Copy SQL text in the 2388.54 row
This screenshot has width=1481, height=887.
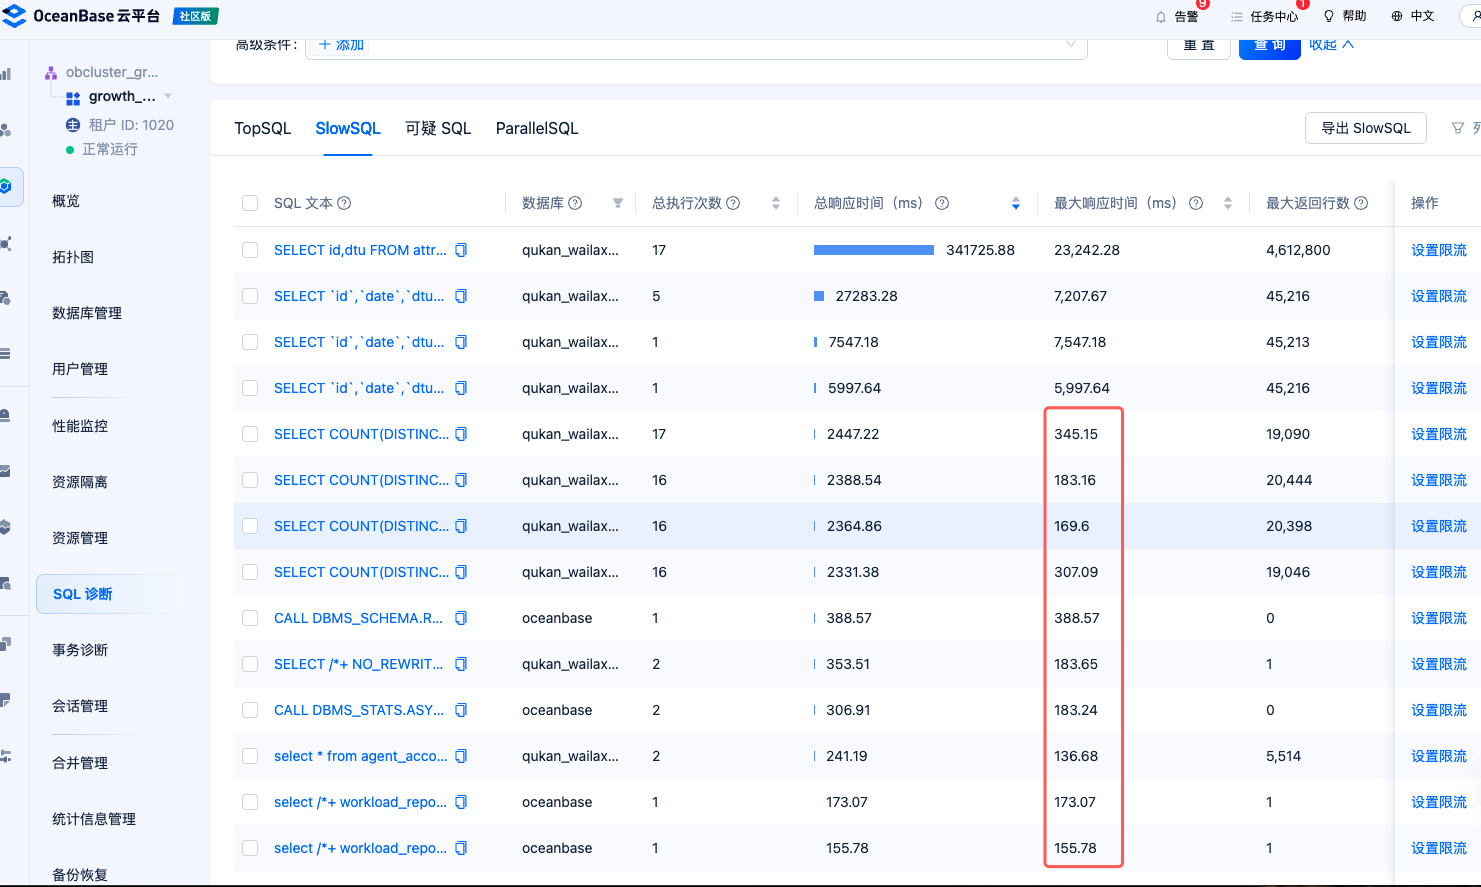(x=461, y=480)
